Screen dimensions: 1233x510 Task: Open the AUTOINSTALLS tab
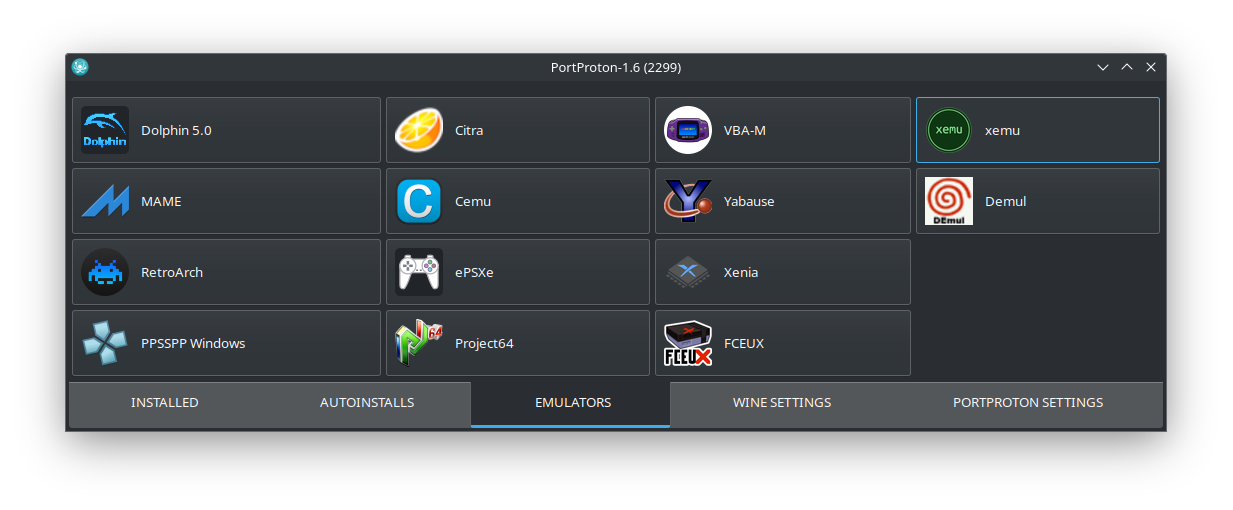click(x=367, y=403)
